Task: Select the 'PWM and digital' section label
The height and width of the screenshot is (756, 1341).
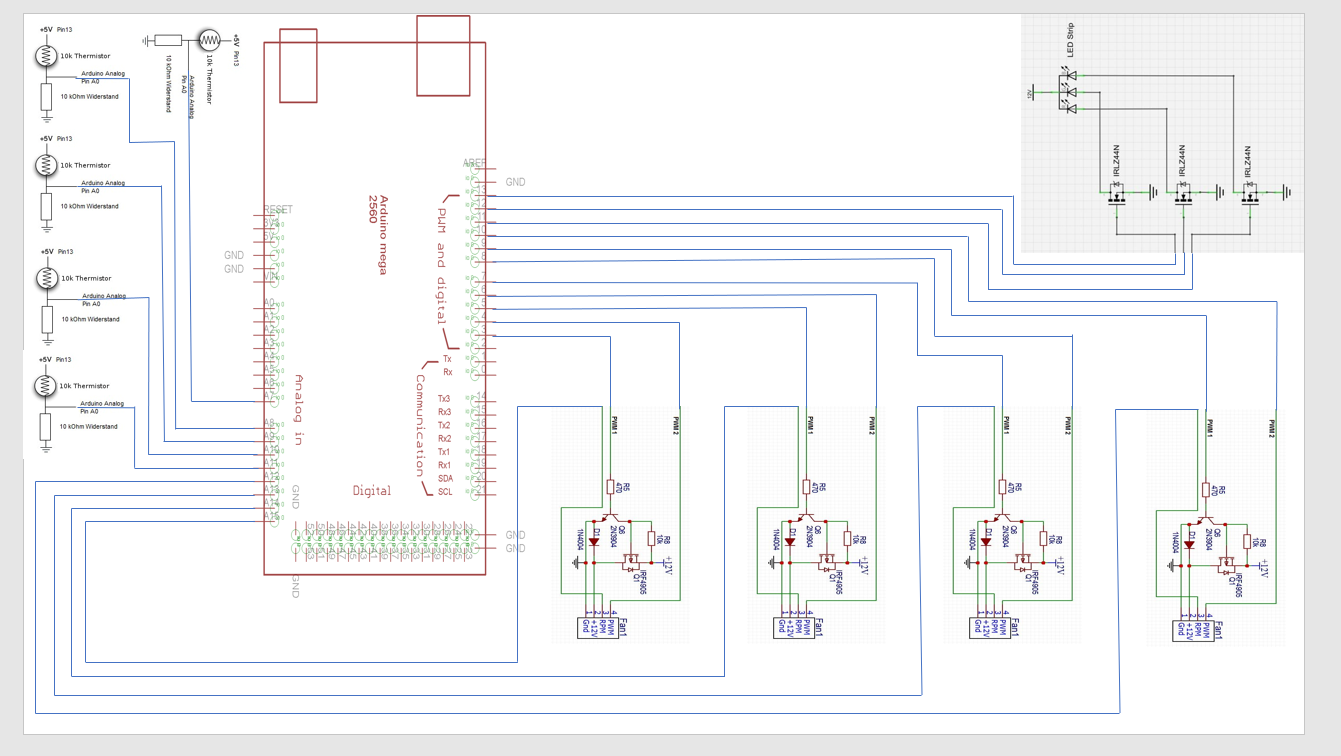Action: (x=441, y=265)
